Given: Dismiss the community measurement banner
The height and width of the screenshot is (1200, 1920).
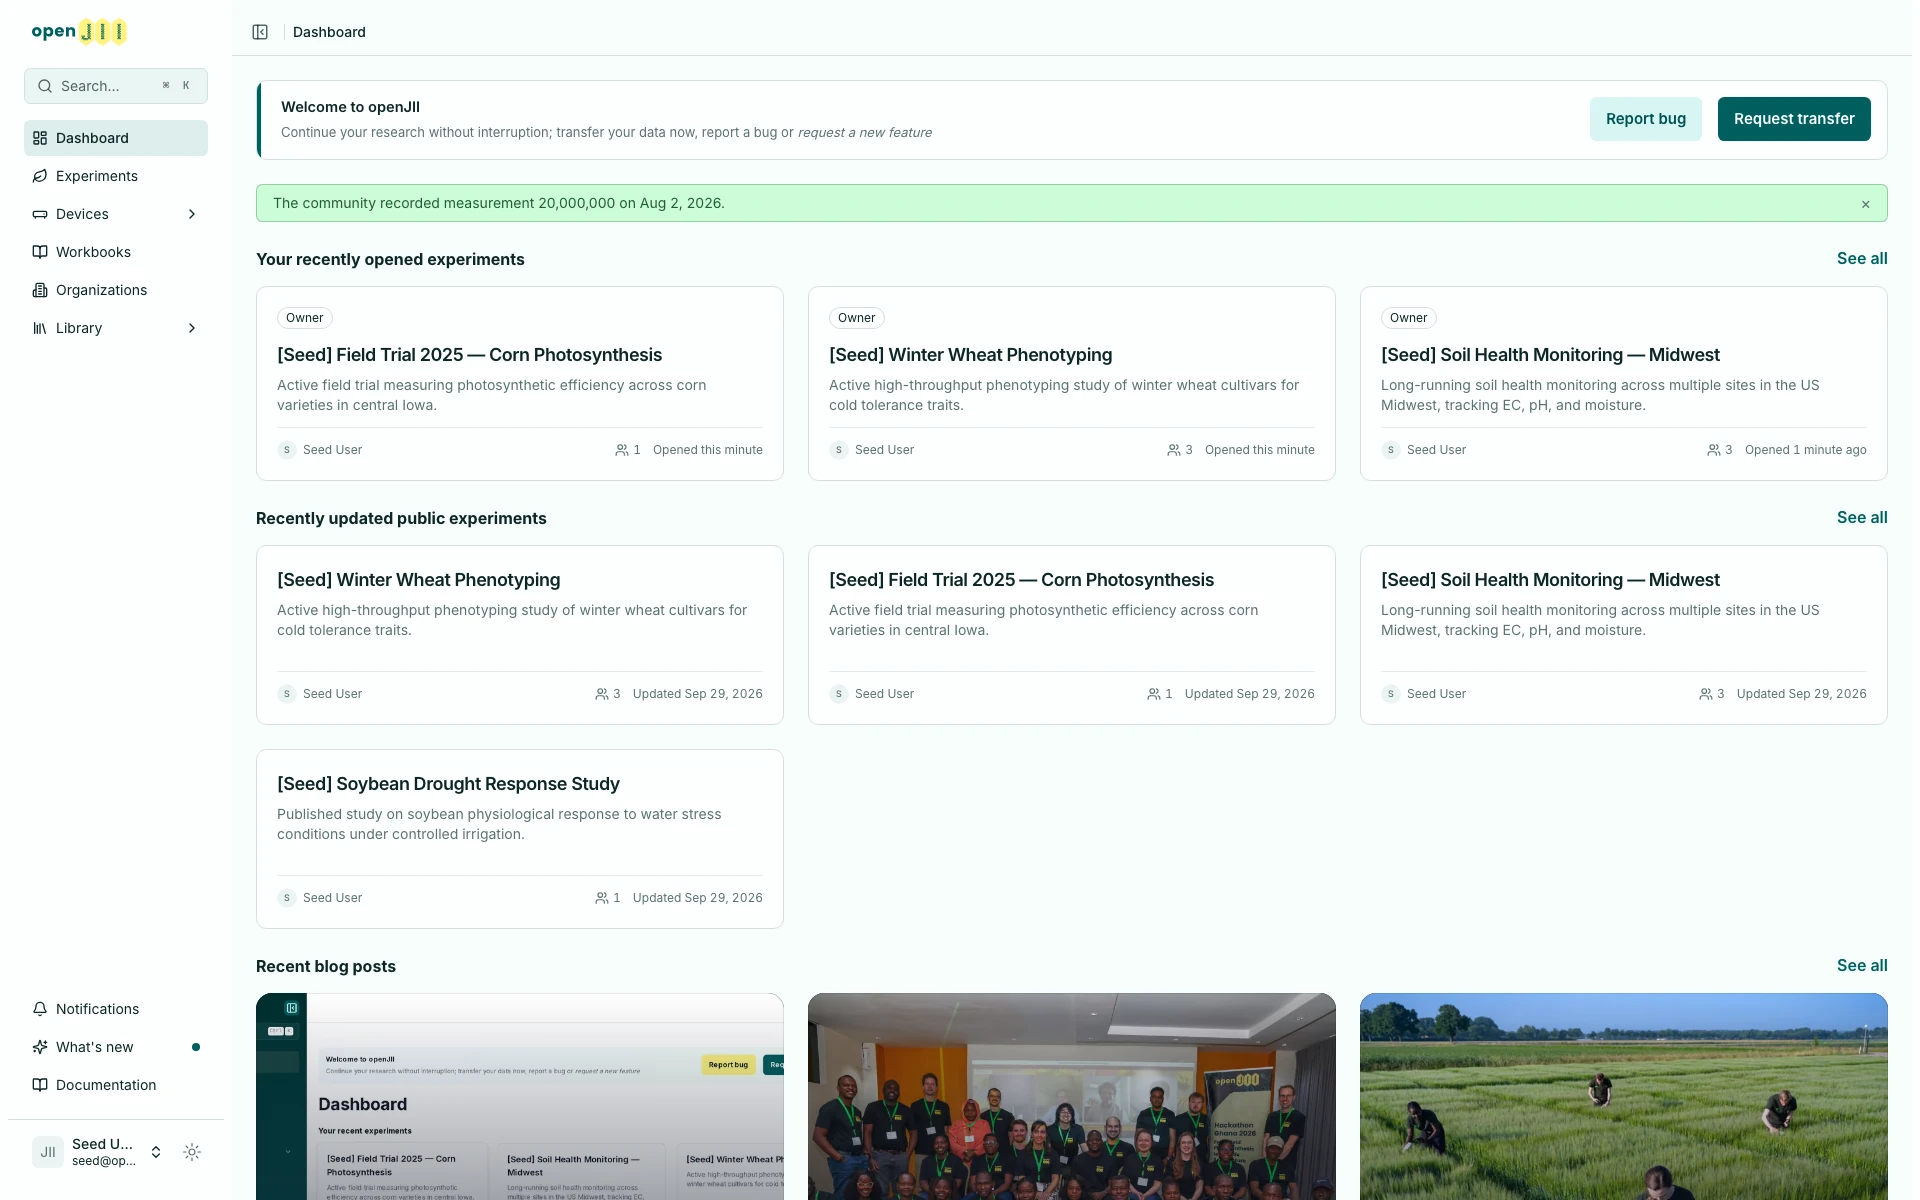Looking at the screenshot, I should (x=1865, y=204).
